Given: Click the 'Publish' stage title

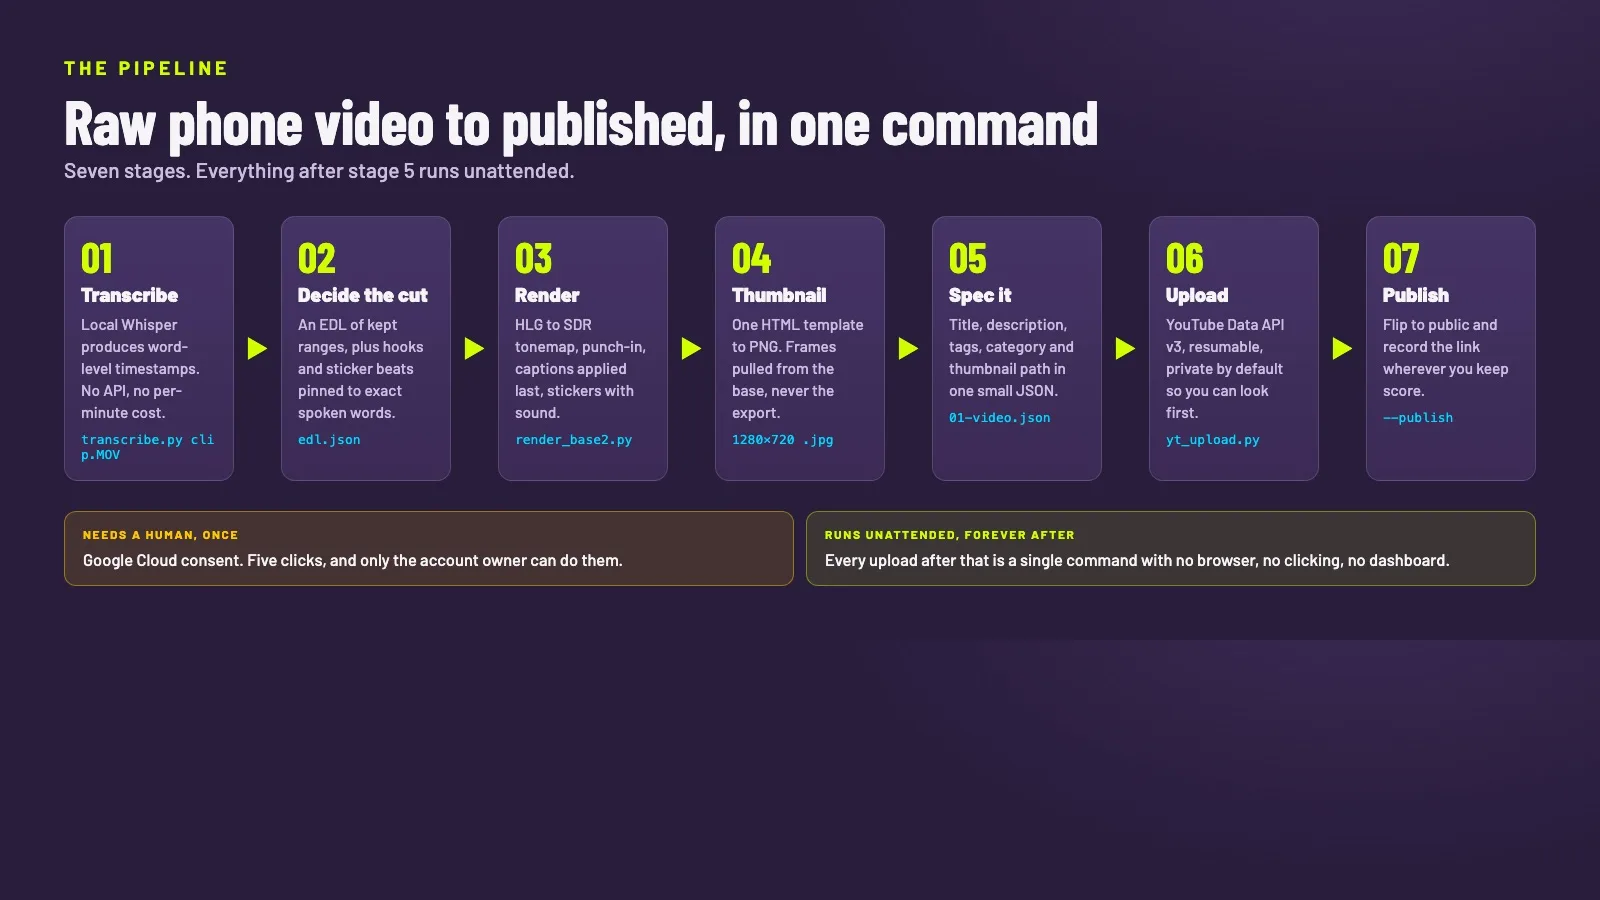Looking at the screenshot, I should coord(1416,295).
